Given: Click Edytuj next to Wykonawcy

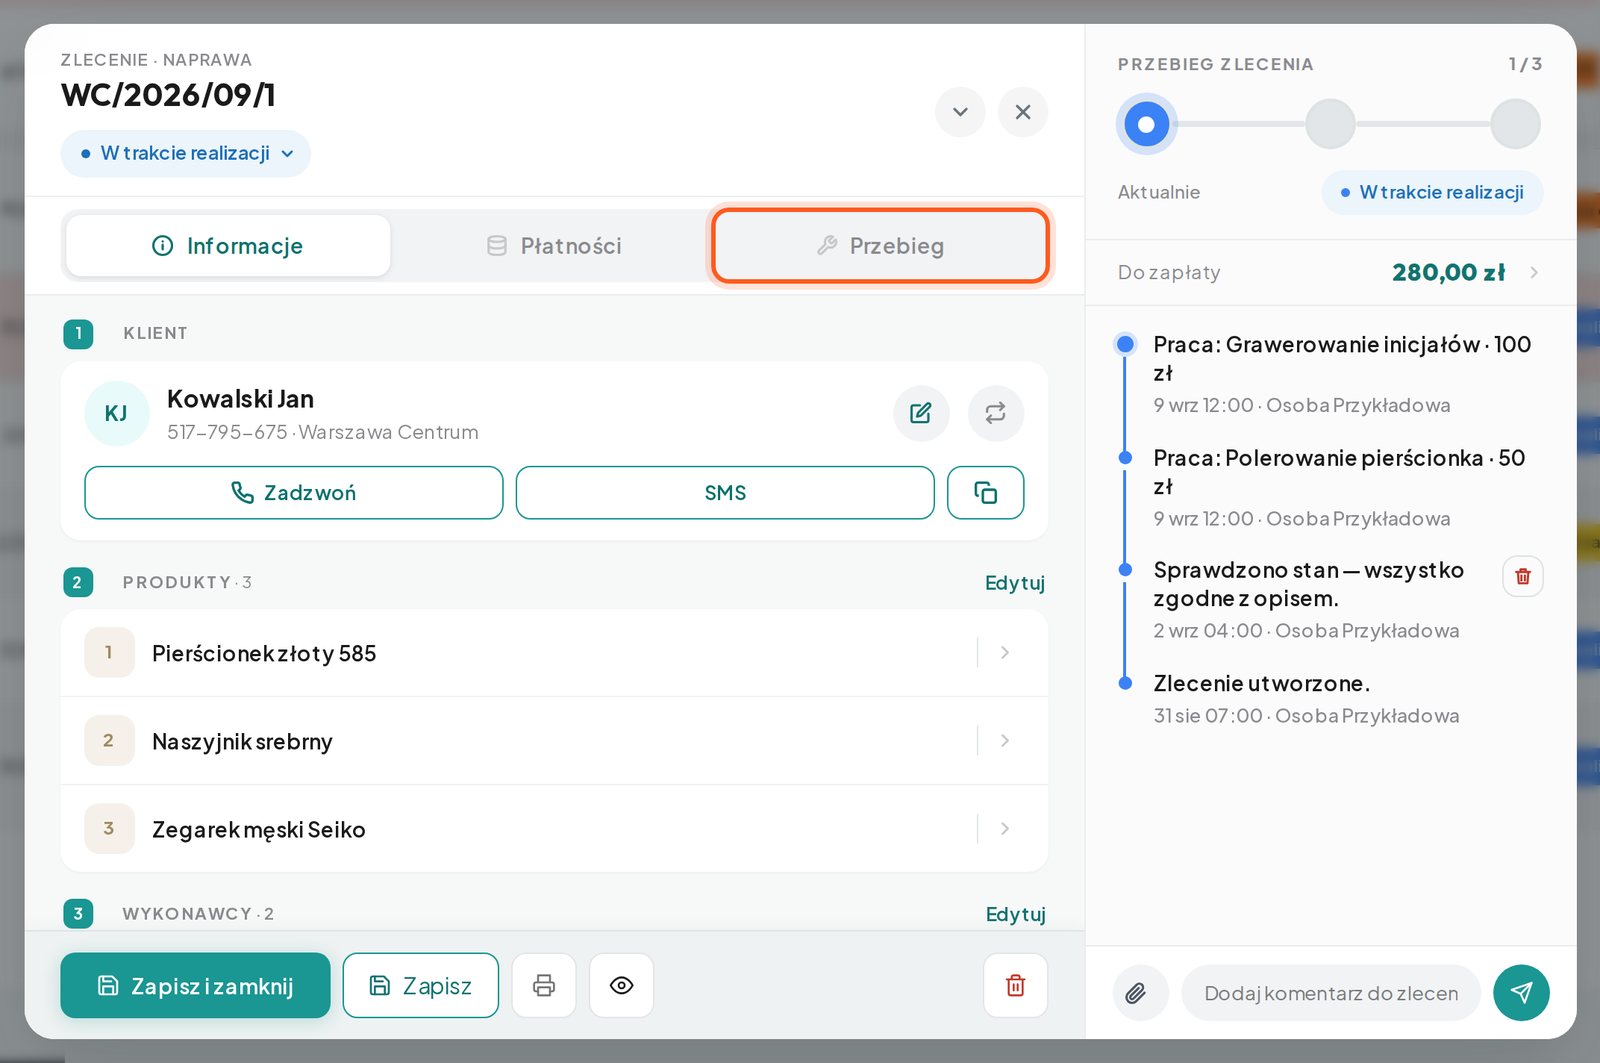Looking at the screenshot, I should coord(1015,915).
